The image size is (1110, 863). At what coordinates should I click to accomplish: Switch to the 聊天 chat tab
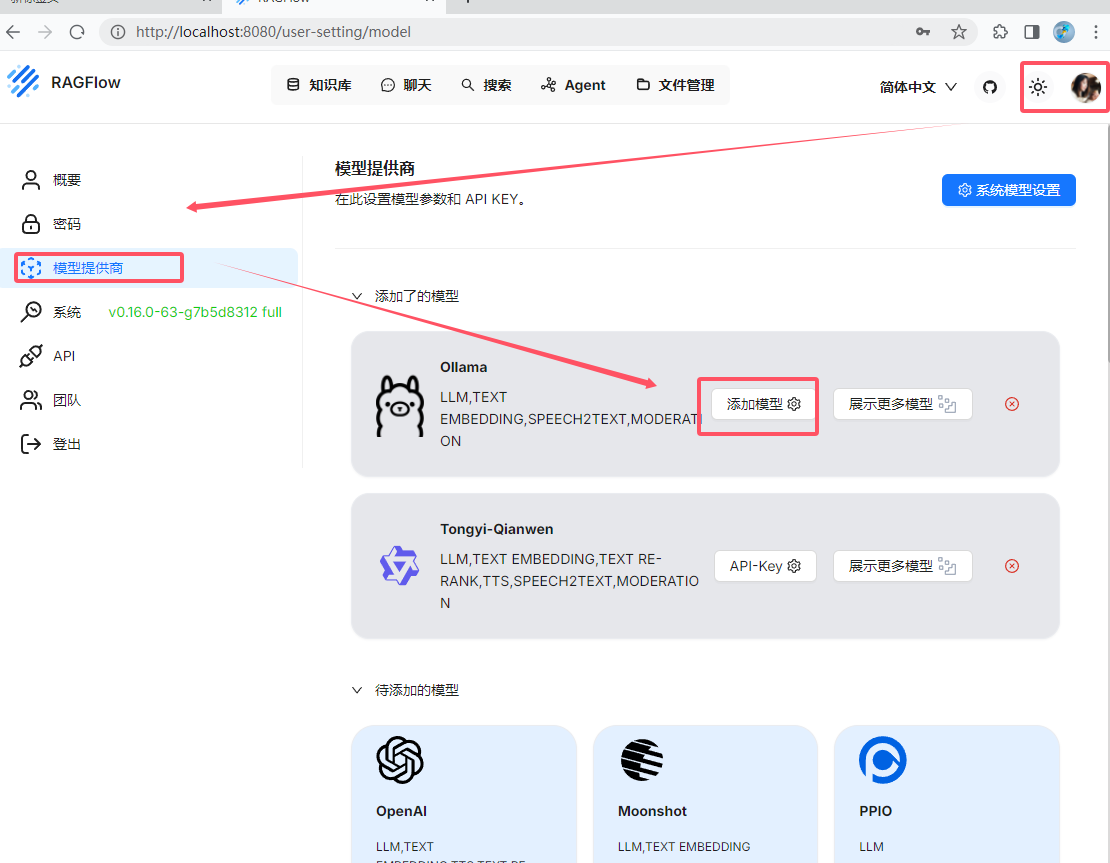(406, 85)
